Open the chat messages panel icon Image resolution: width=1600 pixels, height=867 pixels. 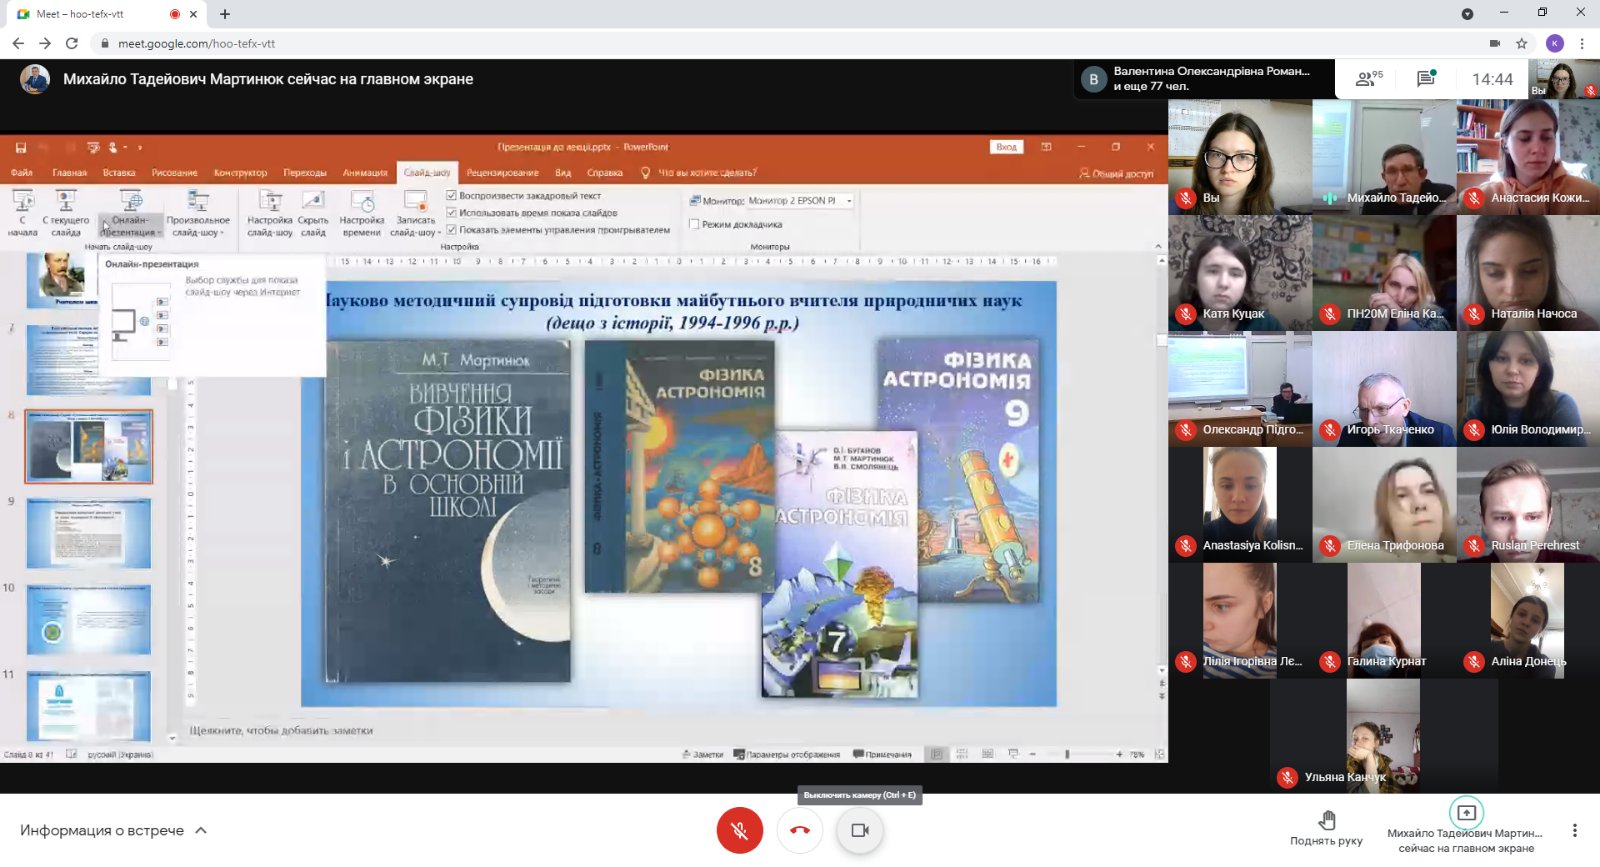tap(1426, 79)
